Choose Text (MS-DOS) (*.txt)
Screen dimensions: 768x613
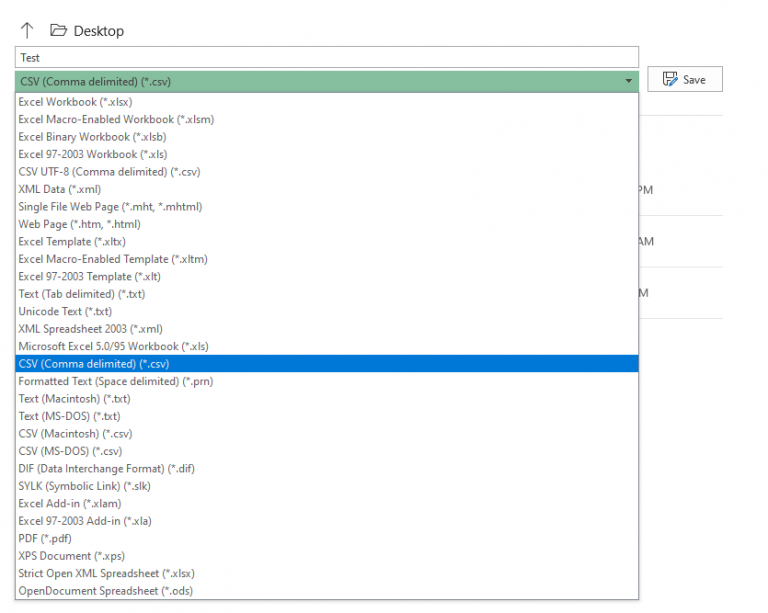pos(327,416)
